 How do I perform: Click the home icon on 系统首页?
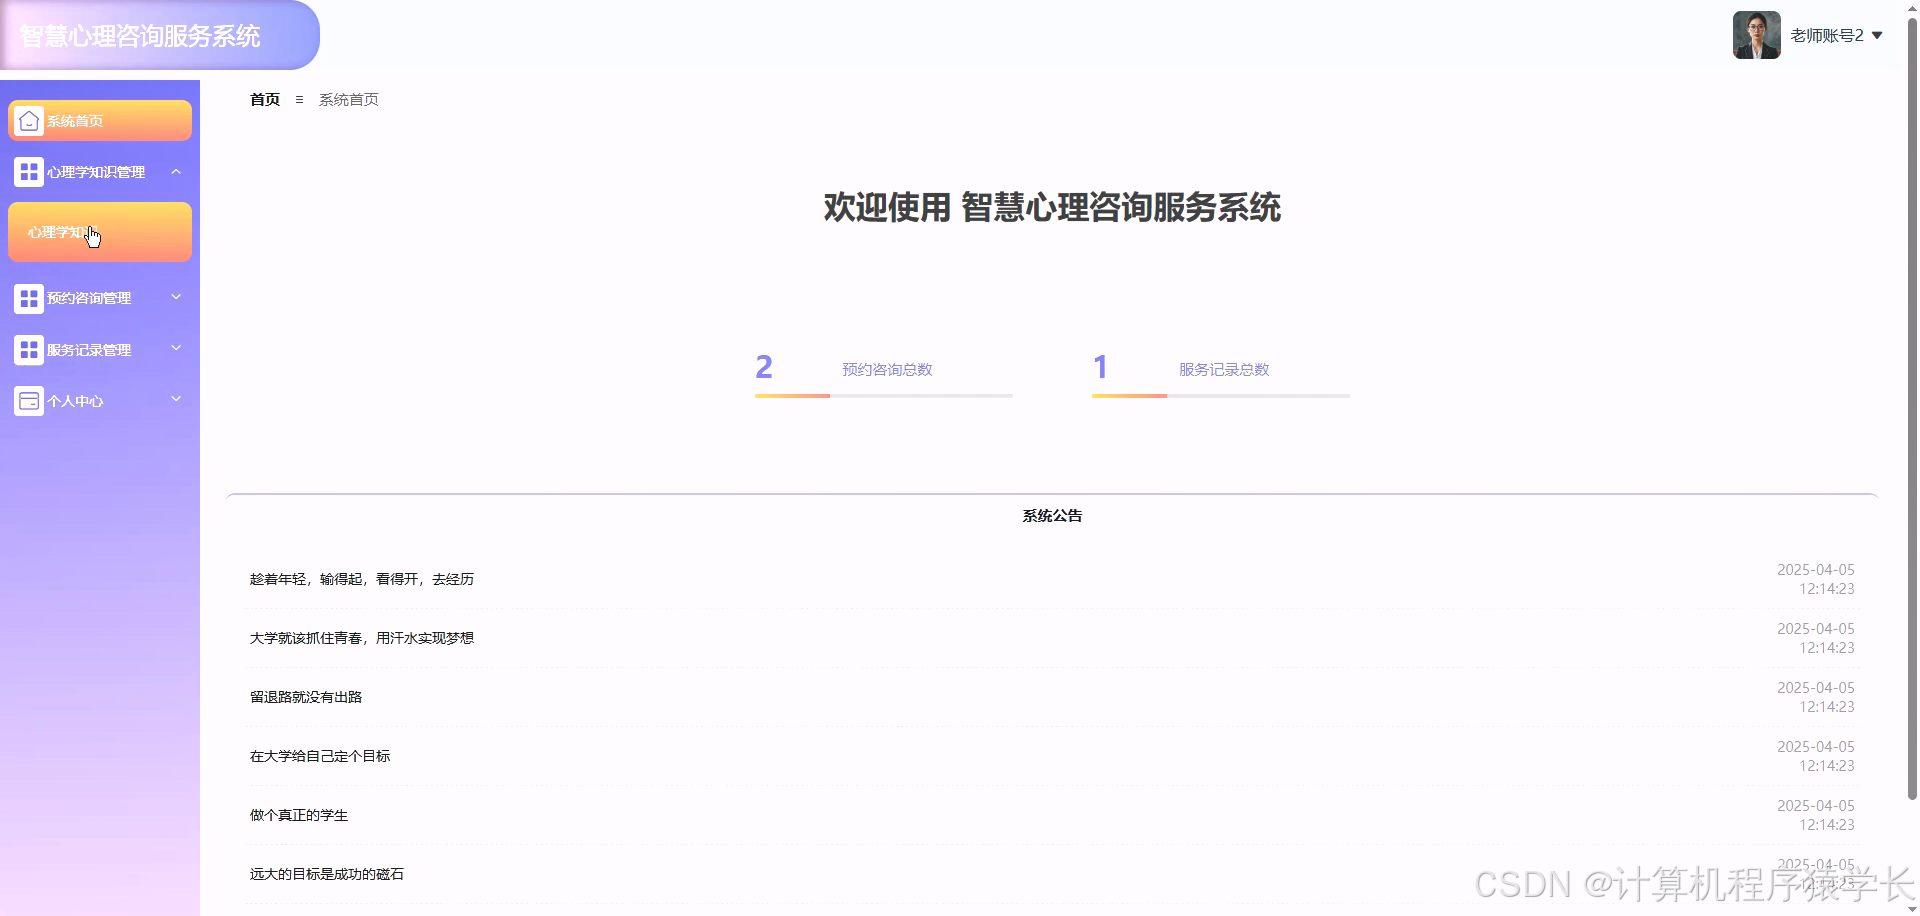[x=28, y=120]
